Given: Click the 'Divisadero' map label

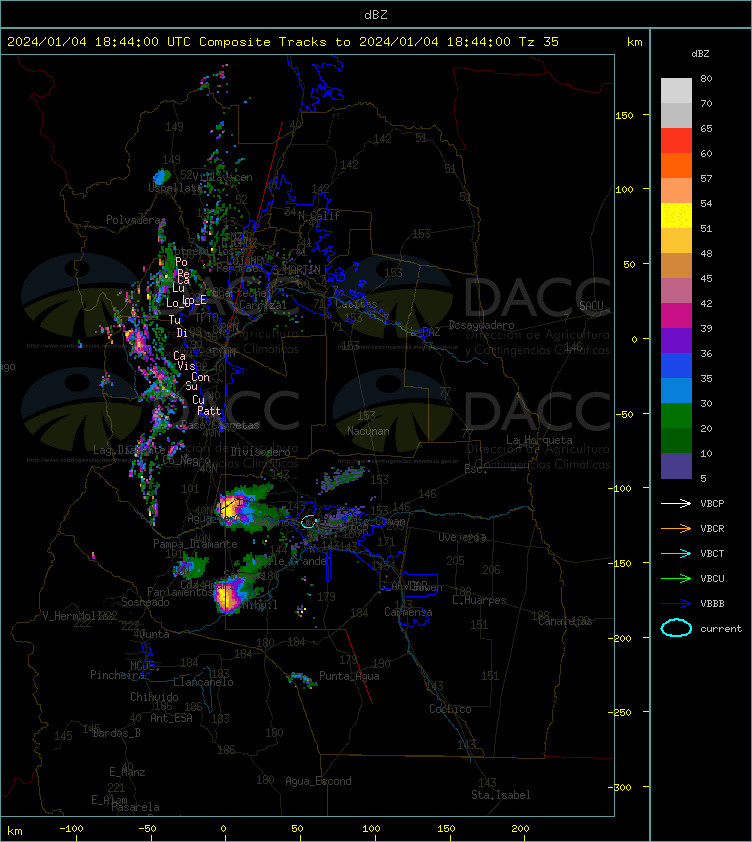Looking at the screenshot, I should click(261, 452).
